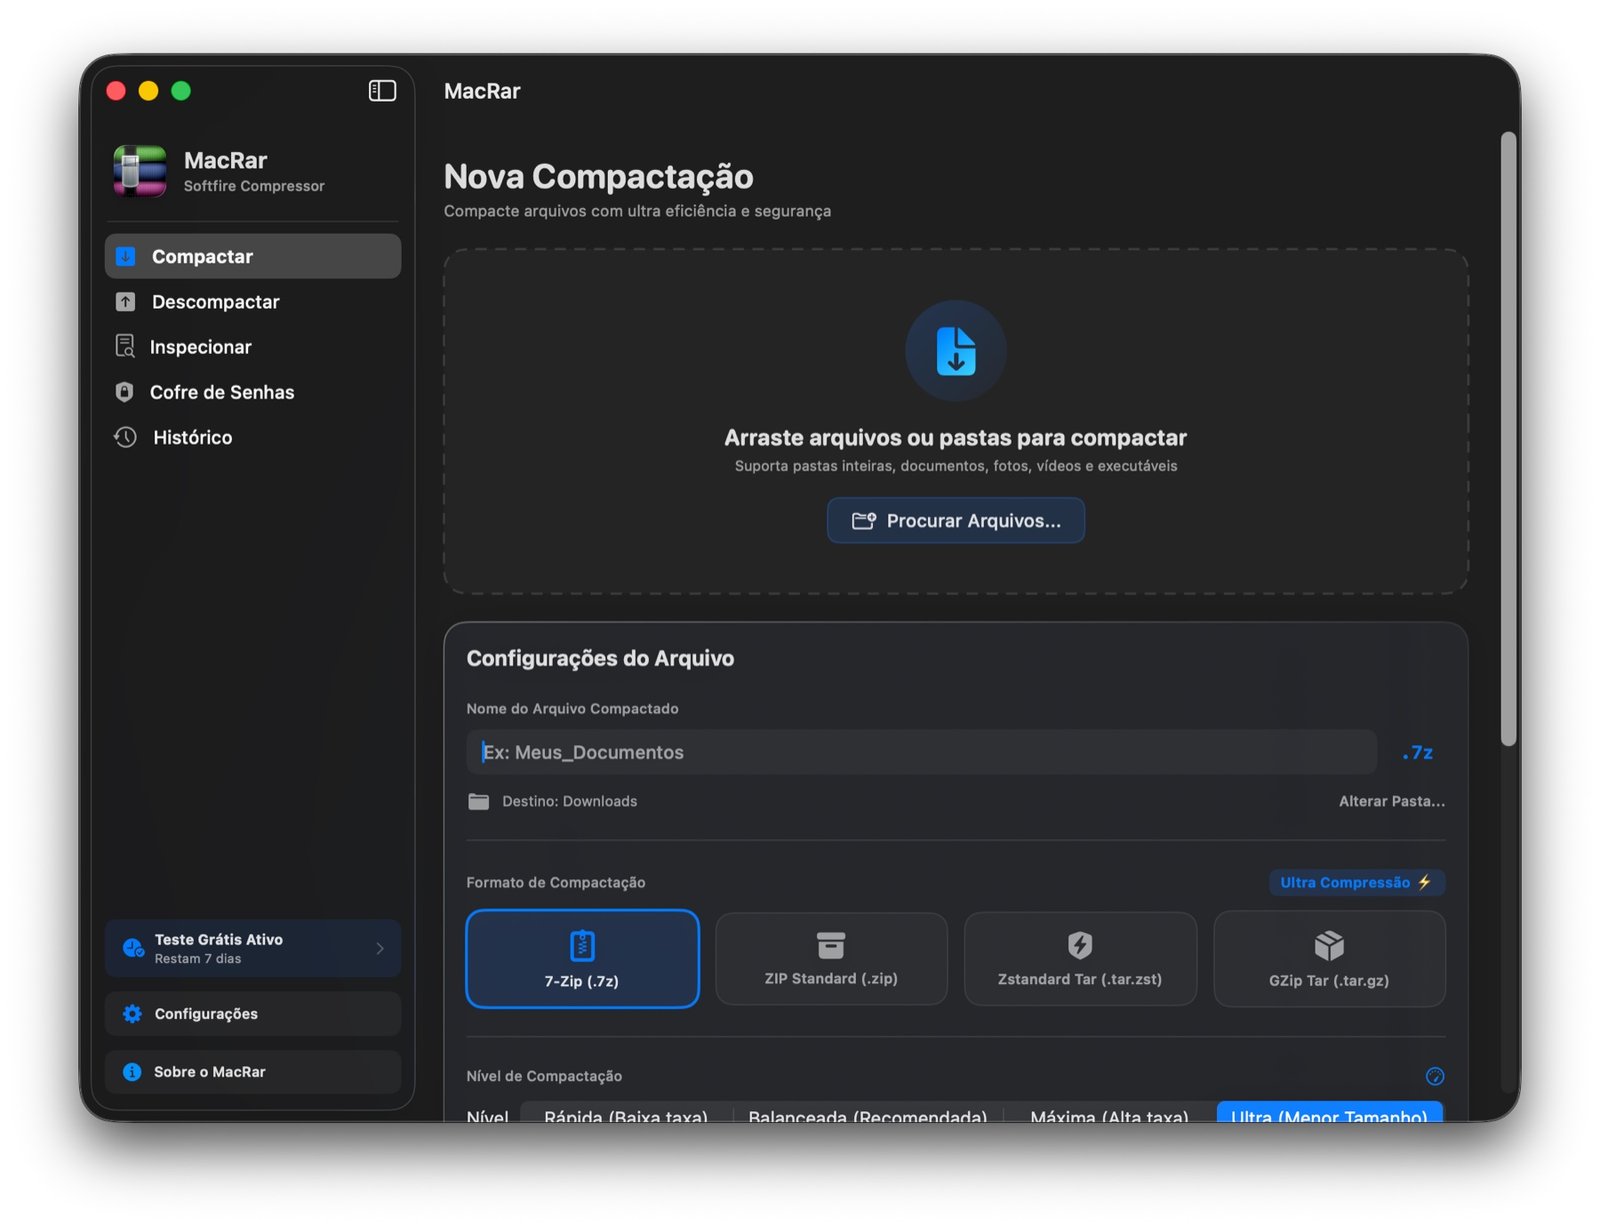1600x1227 pixels.
Task: Choose Balanceada (Recomendada) compression level
Action: tap(868, 1114)
